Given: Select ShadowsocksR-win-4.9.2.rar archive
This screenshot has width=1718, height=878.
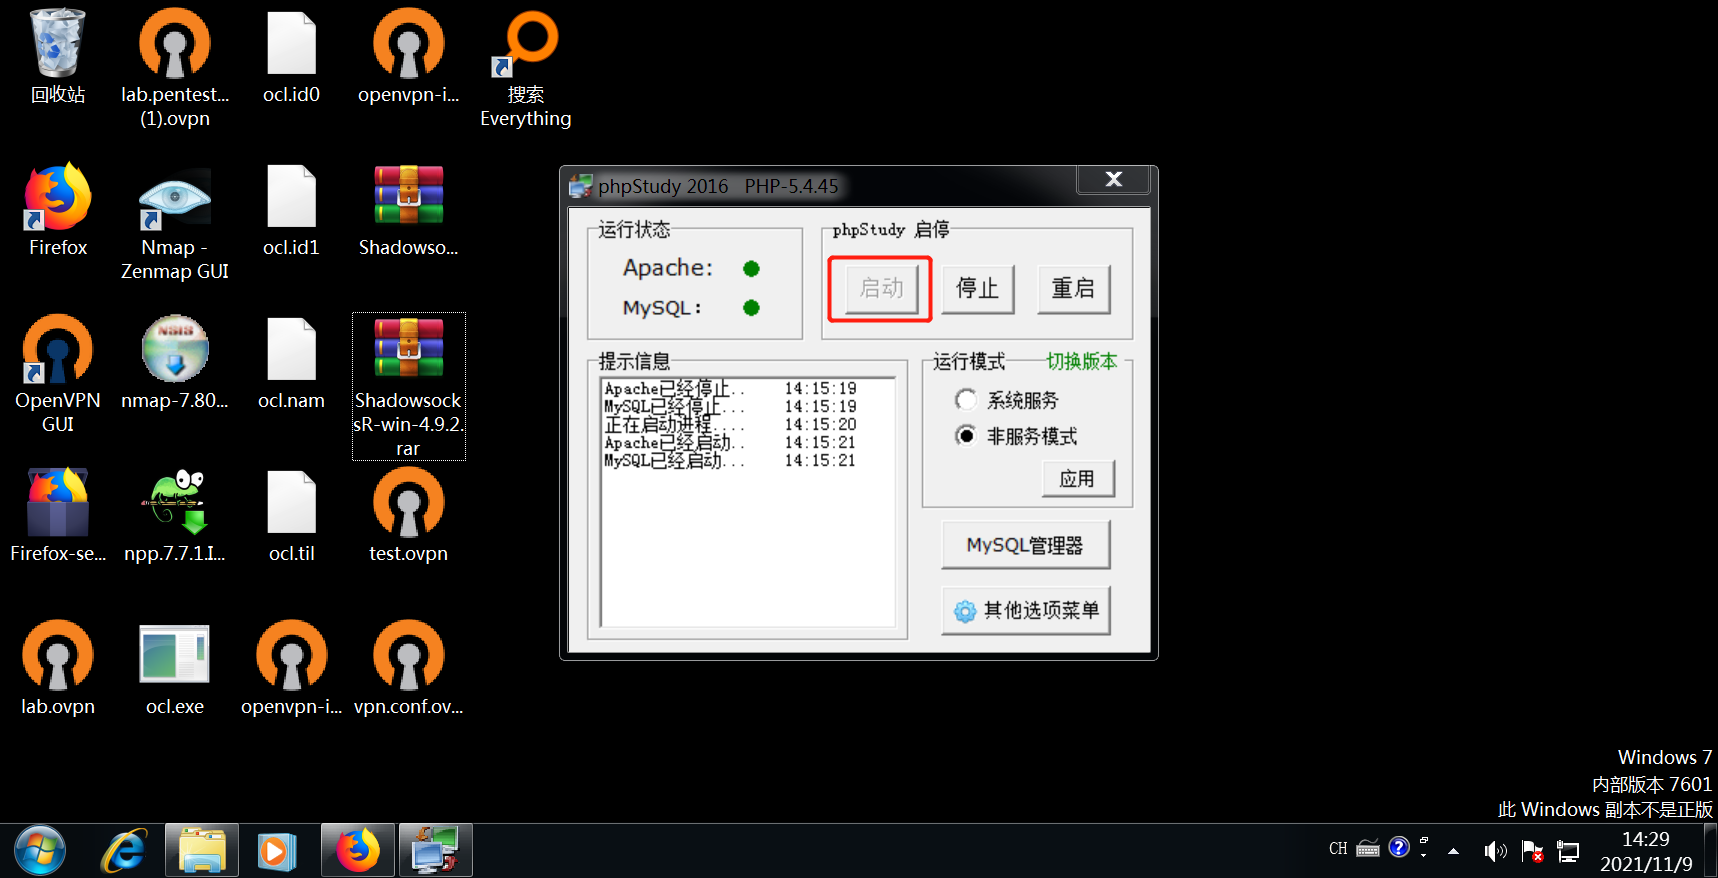Looking at the screenshot, I should coord(408,386).
